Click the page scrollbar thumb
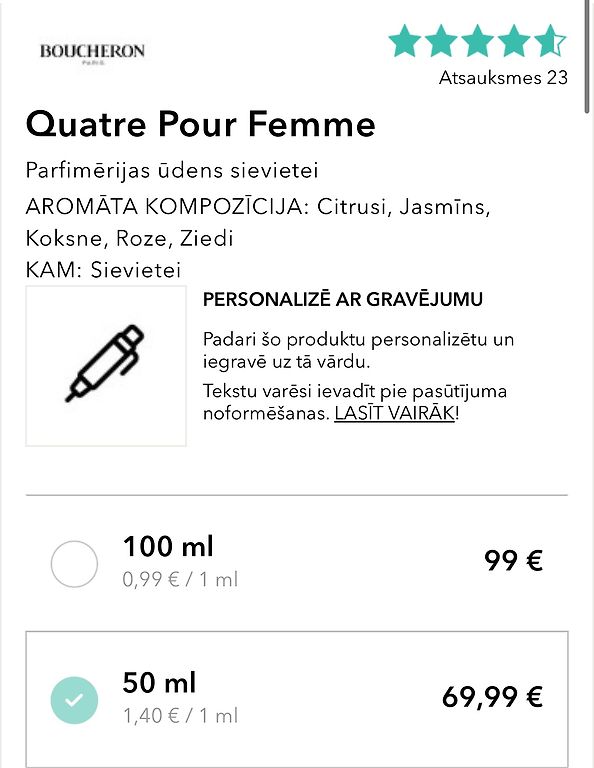This screenshot has height=768, width=594. point(587,56)
